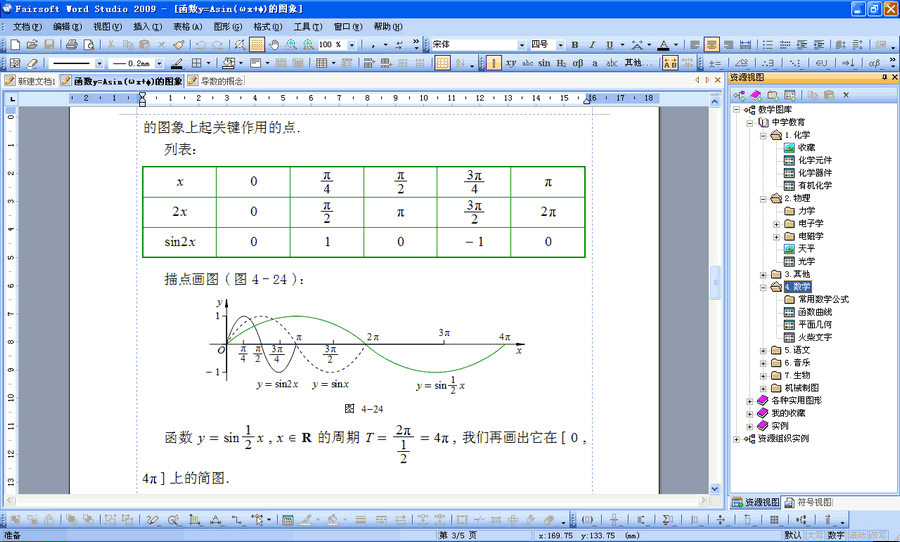This screenshot has height=542, width=900.
Task: Click the bullet list icon
Action: click(x=767, y=44)
